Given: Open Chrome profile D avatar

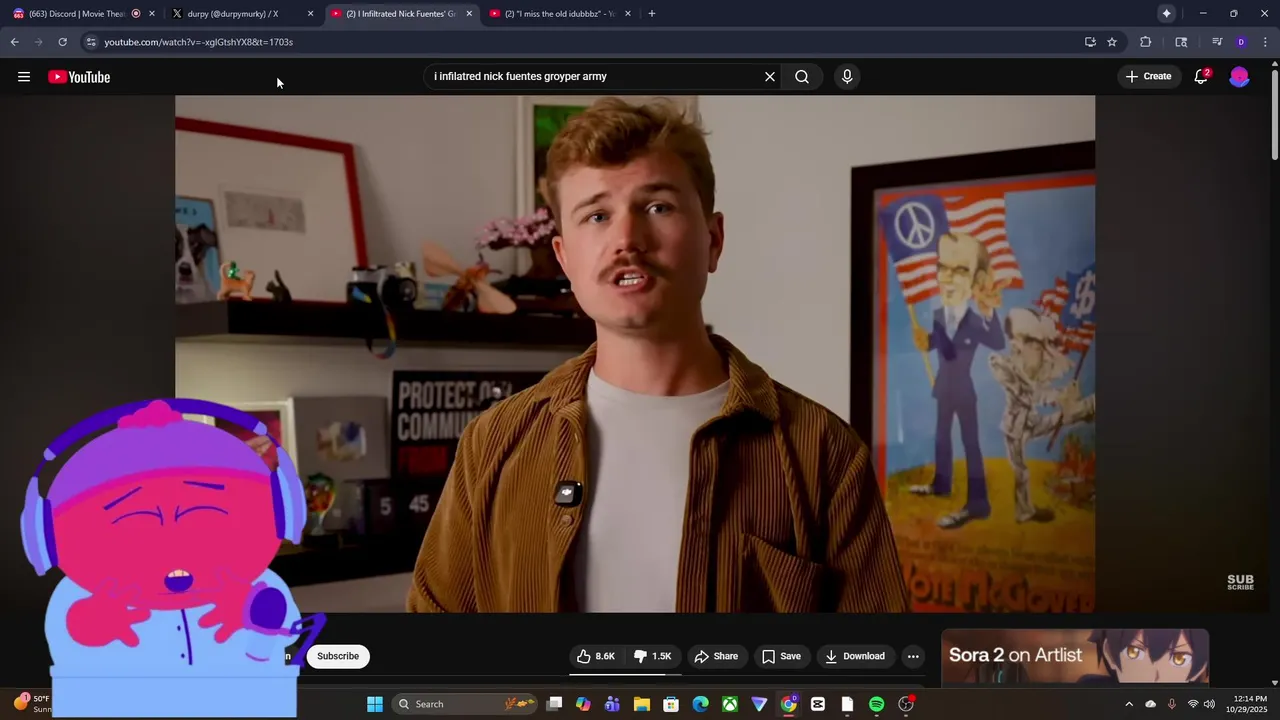Looking at the screenshot, I should click(1241, 42).
